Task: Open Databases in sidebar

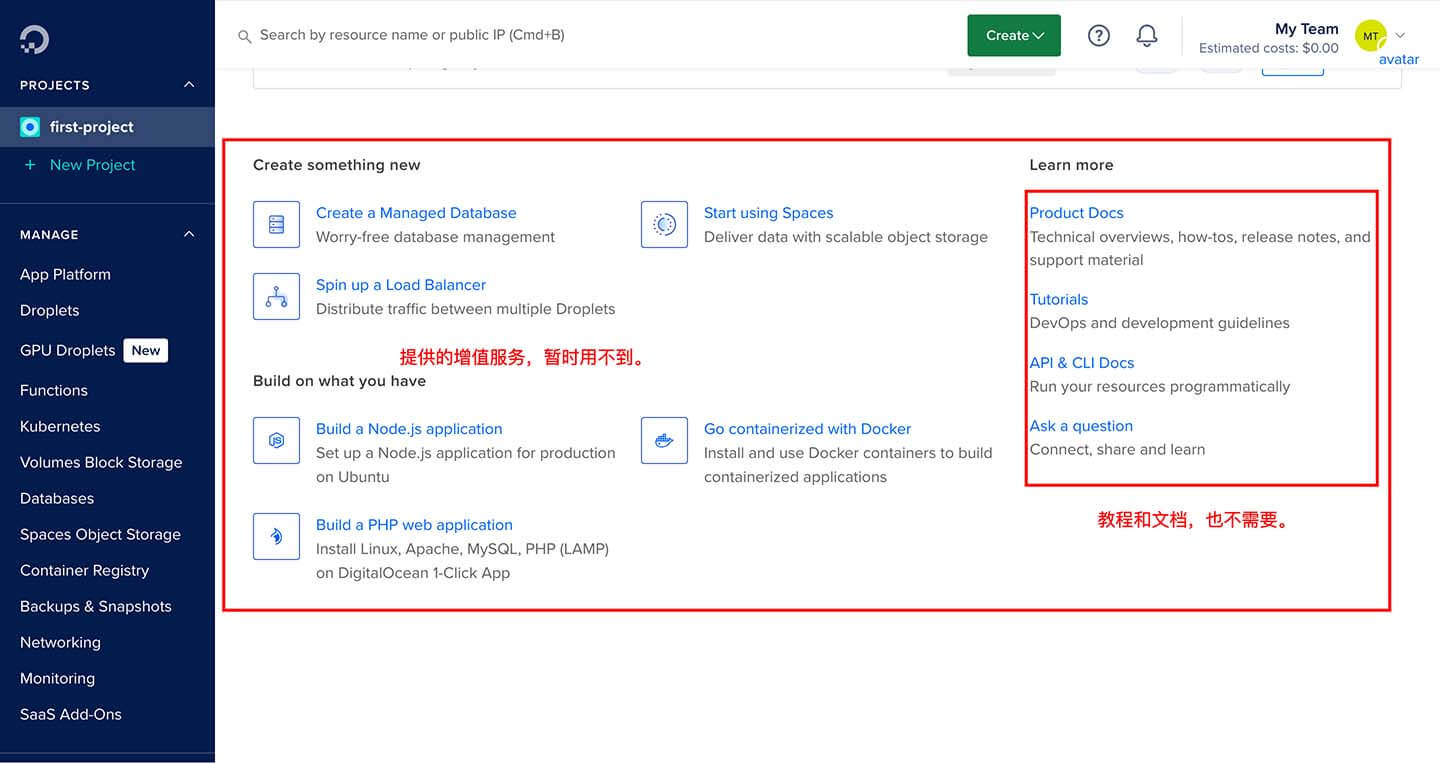Action: [57, 498]
